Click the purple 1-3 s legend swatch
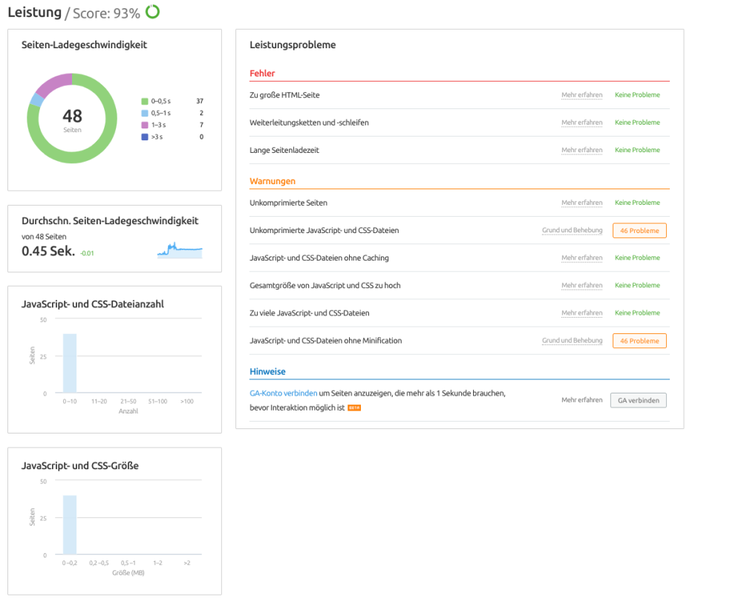 click(144, 125)
